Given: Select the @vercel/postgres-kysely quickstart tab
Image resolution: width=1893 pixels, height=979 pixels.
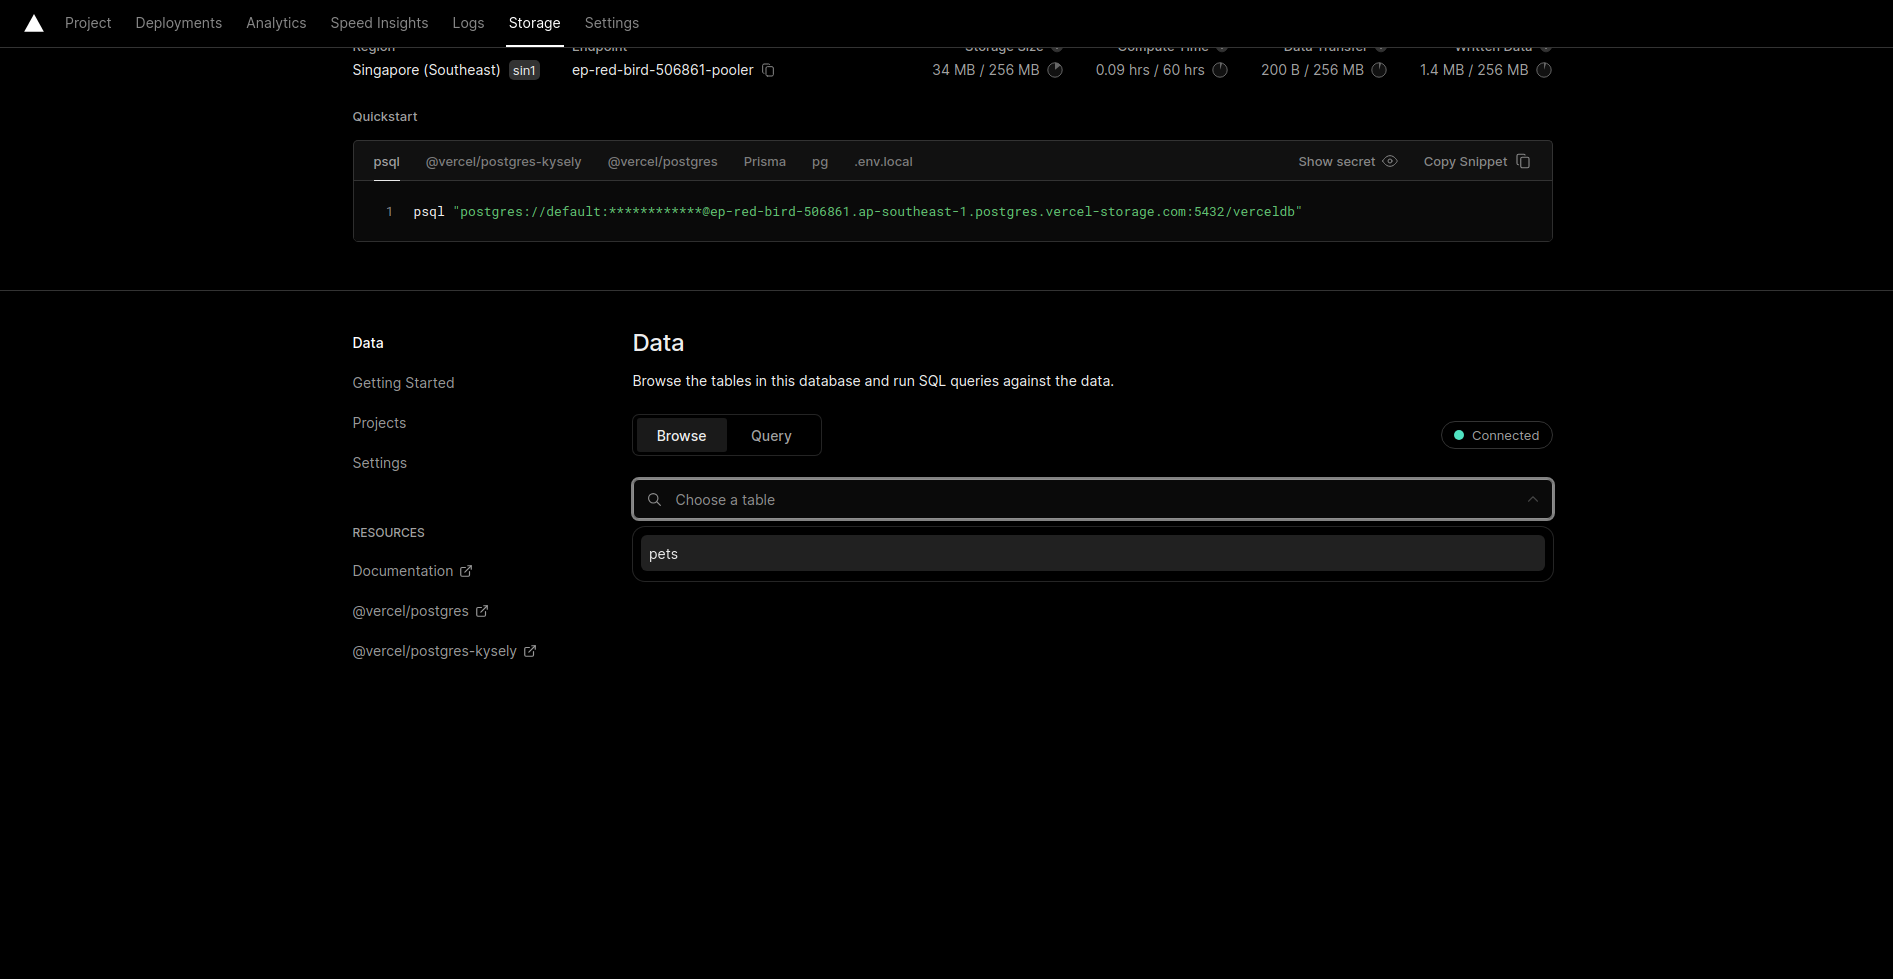Looking at the screenshot, I should (x=503, y=162).
